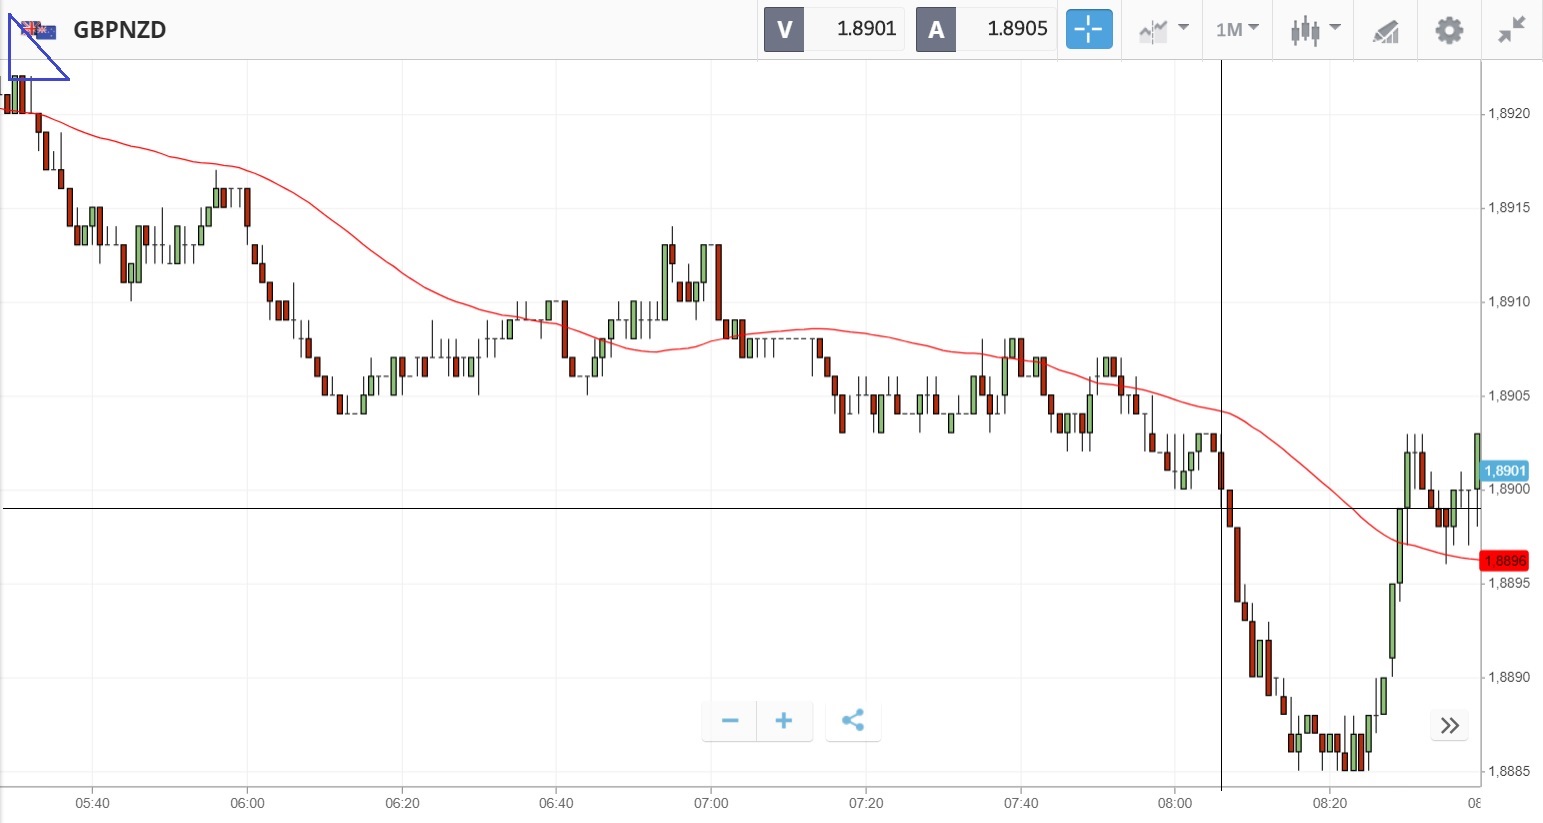1543x823 pixels.
Task: Click the 1,8885 price axis label
Action: coord(1509,772)
